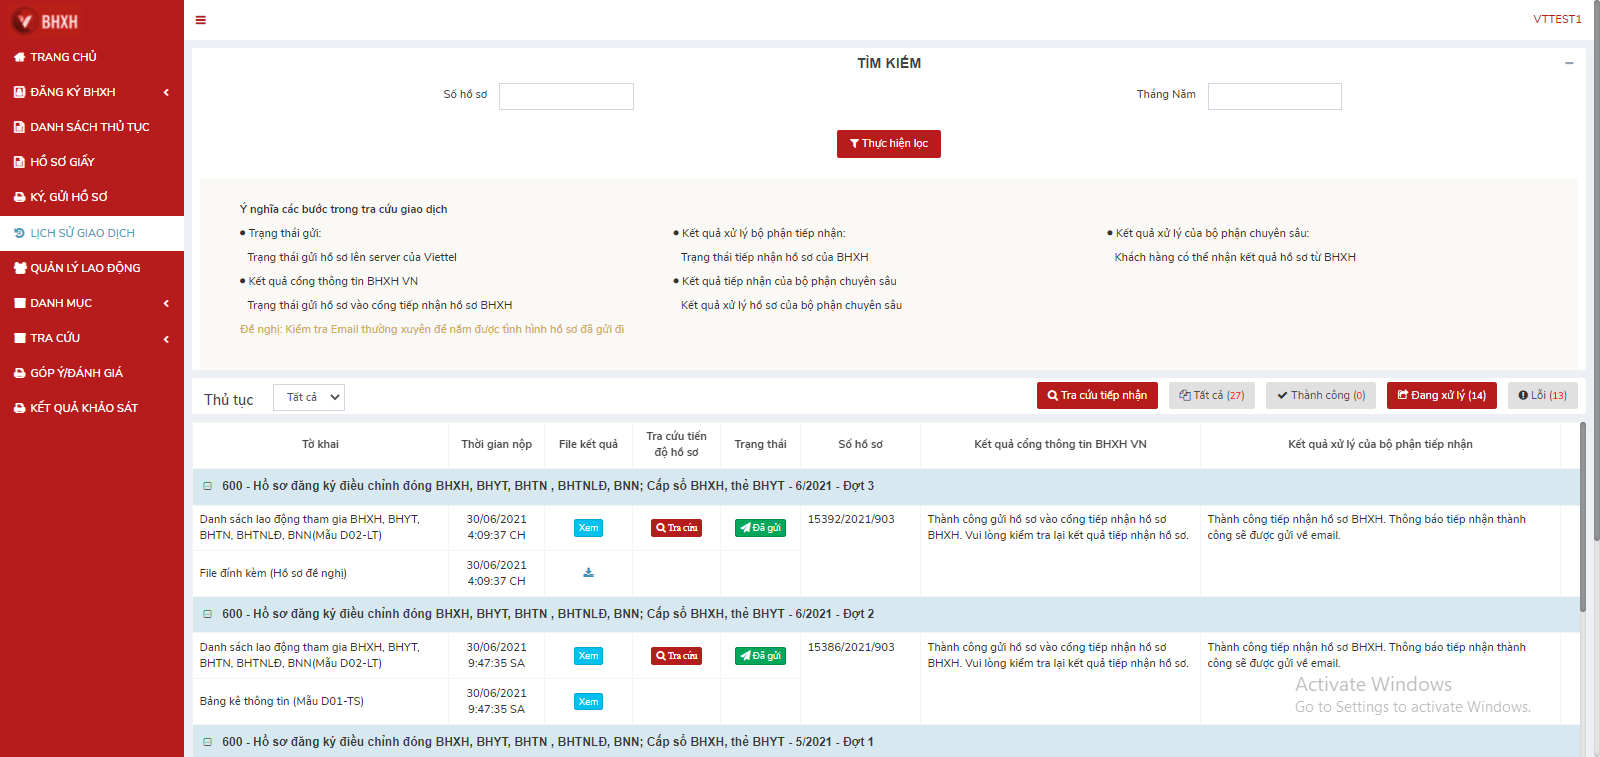
Task: Filter by Đang xử lý (14)
Action: coord(1442,395)
